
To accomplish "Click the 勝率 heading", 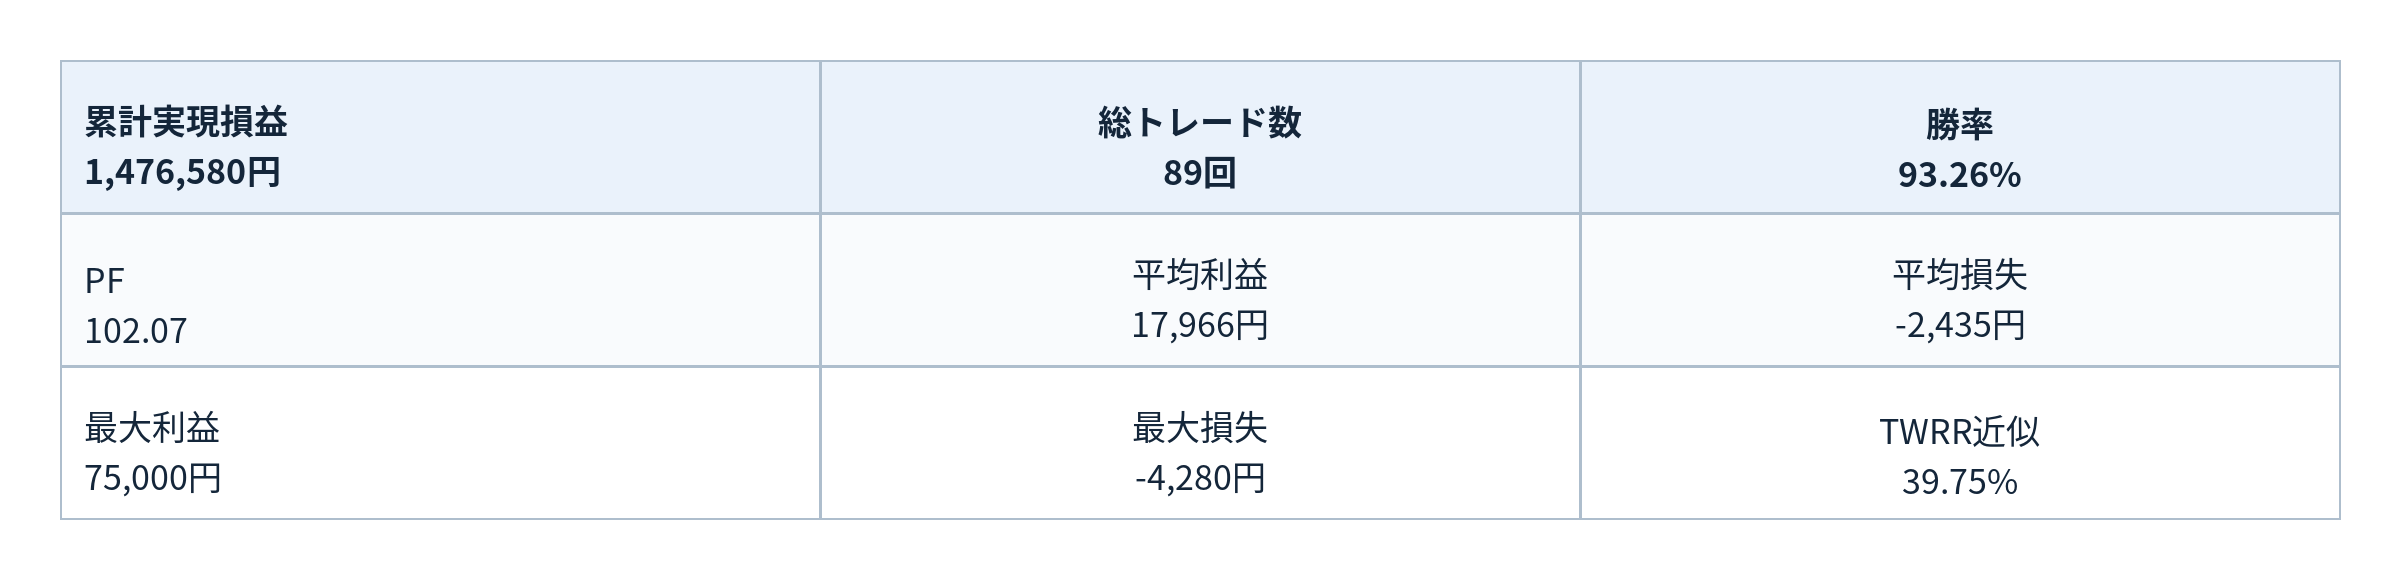I will pos(1959,124).
